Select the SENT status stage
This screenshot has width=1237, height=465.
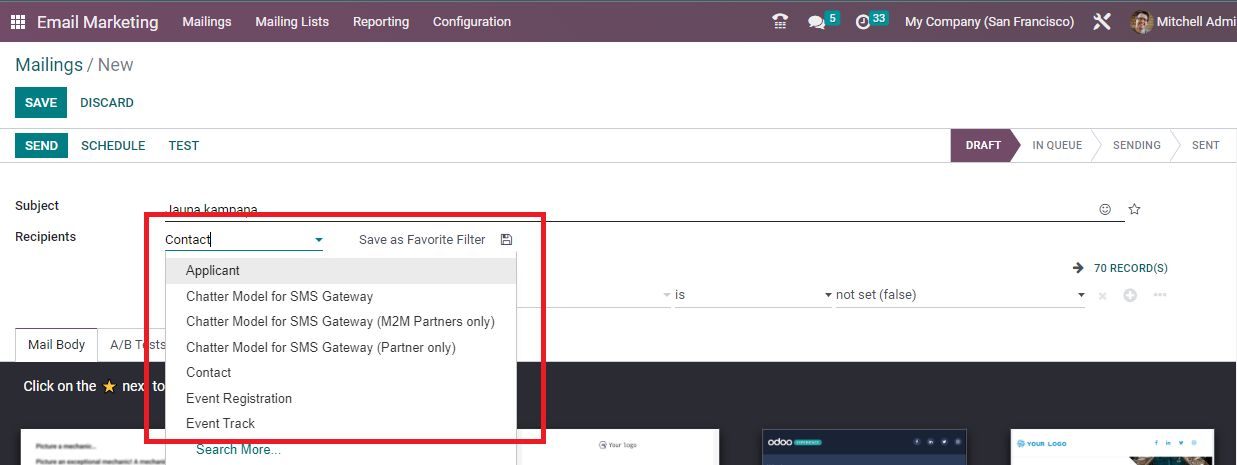click(x=1205, y=145)
